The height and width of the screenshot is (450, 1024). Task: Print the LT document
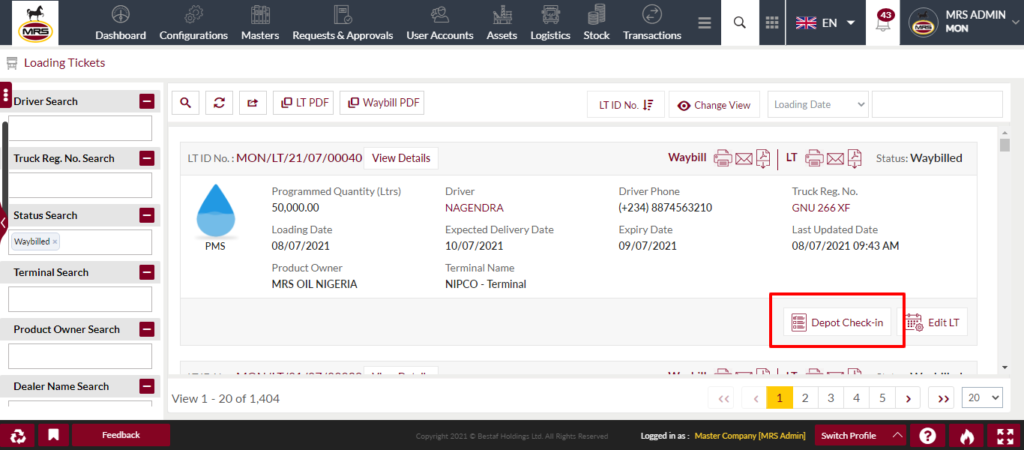(814, 158)
